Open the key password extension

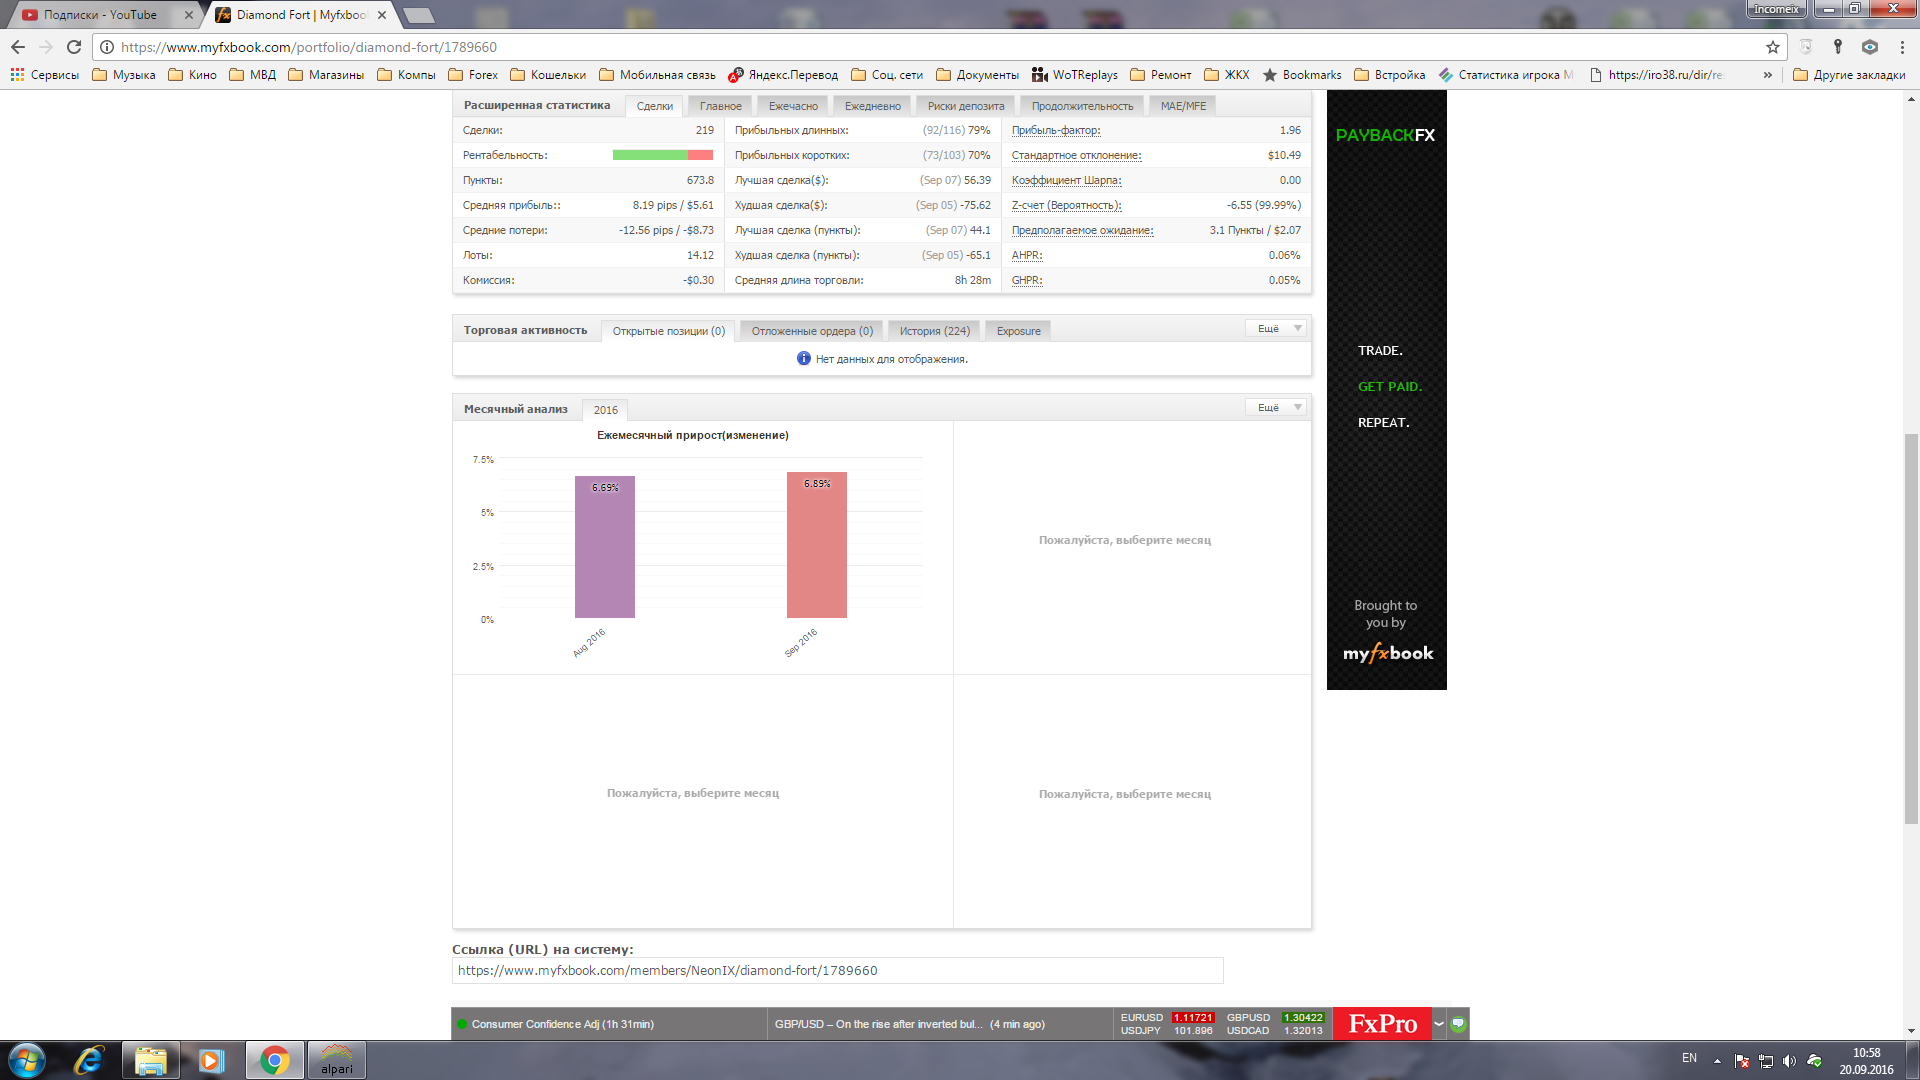pos(1838,47)
